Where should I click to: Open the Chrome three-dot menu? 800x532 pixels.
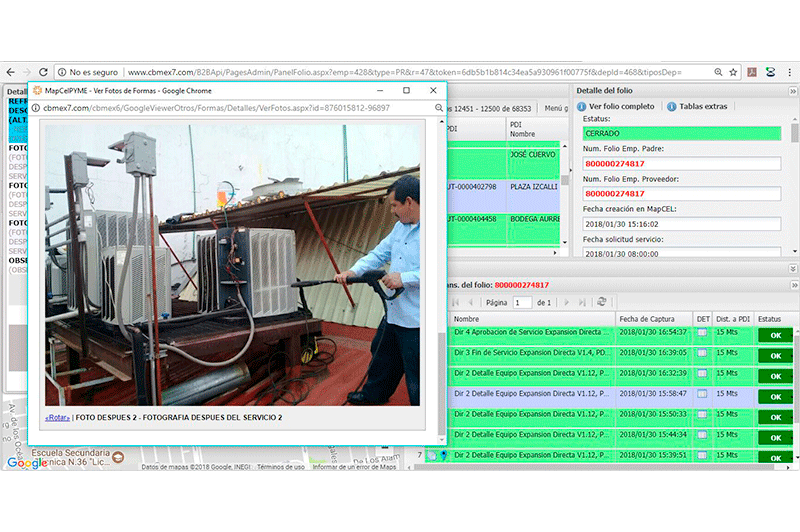791,72
